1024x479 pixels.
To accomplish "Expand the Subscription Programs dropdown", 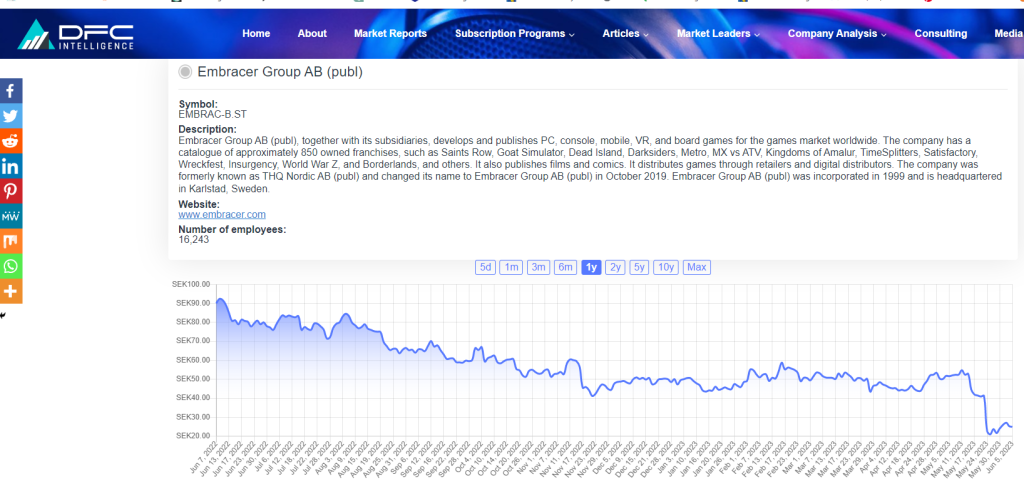I will 514,34.
